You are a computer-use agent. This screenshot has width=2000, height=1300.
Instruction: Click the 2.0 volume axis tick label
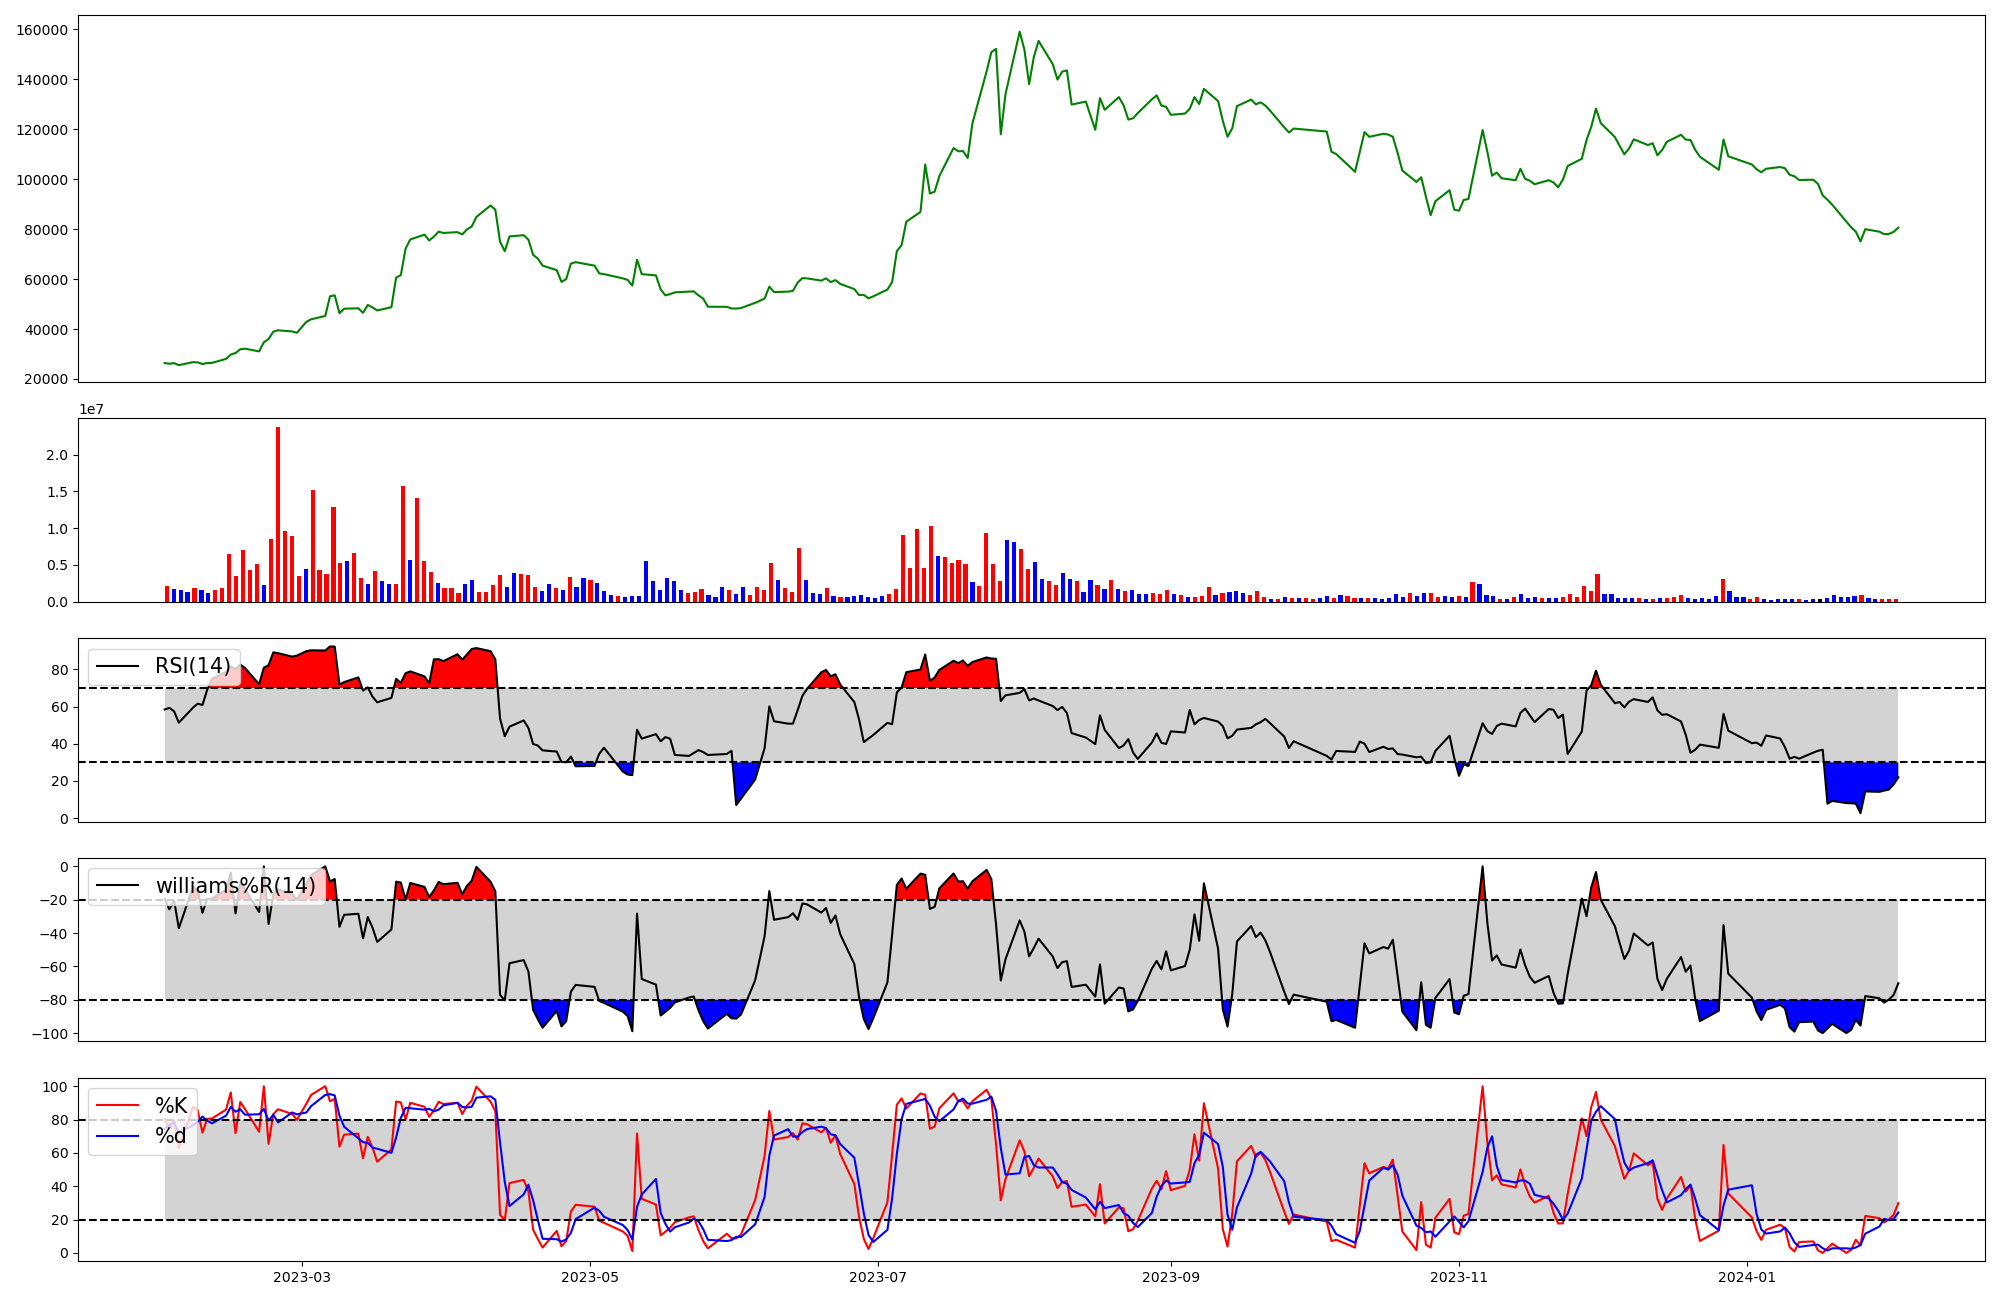pos(58,455)
